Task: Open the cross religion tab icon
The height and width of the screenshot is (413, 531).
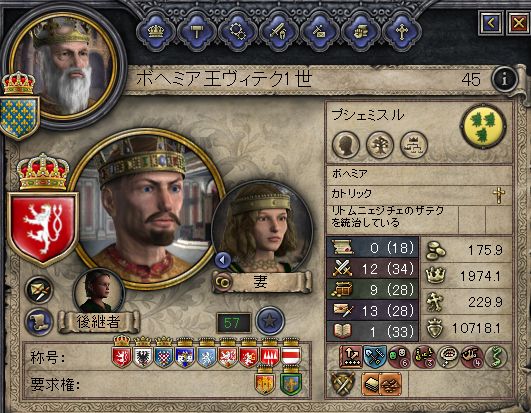Action: 402,32
